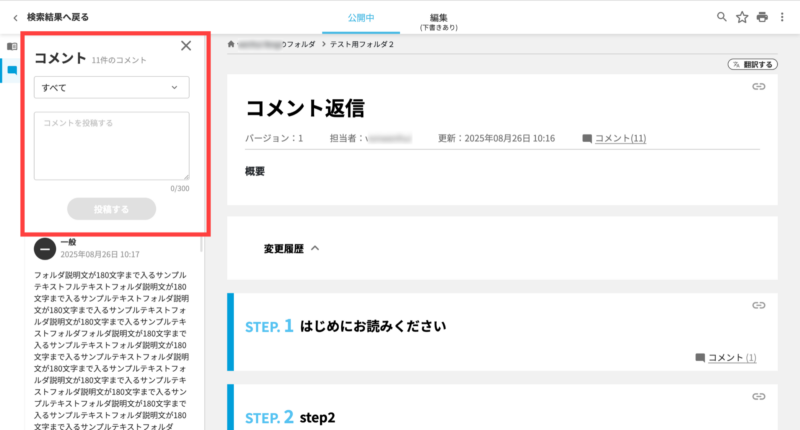Click the print icon

(762, 17)
